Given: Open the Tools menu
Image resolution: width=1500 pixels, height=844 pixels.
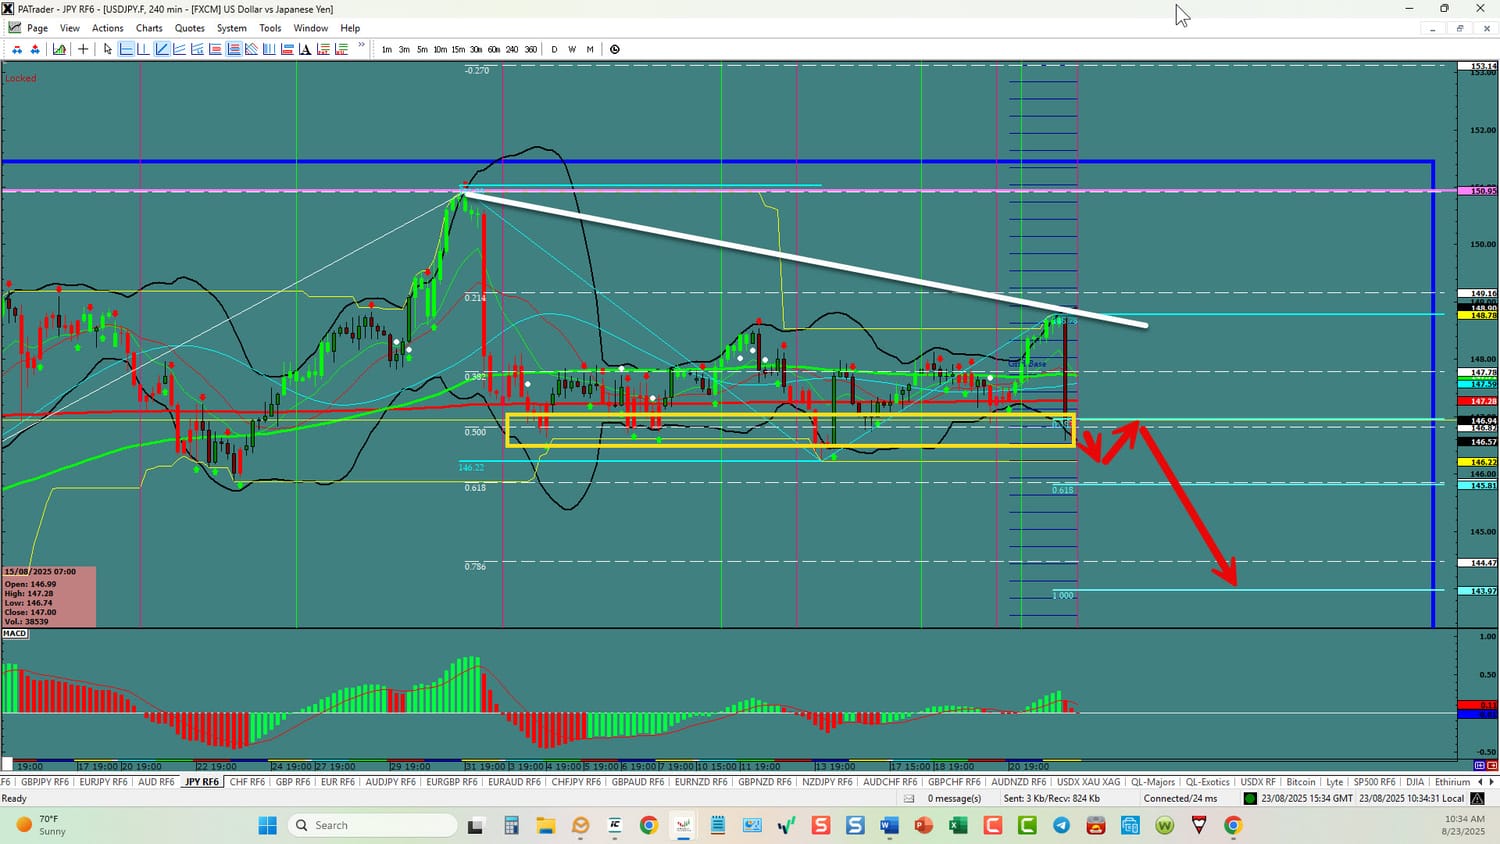Looking at the screenshot, I should point(270,28).
